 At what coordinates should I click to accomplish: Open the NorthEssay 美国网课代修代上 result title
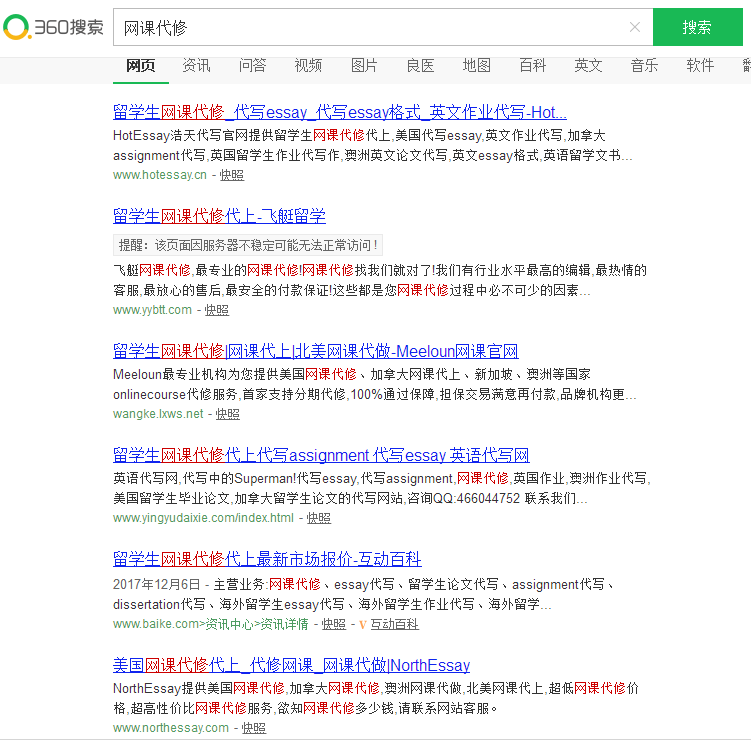(291, 665)
